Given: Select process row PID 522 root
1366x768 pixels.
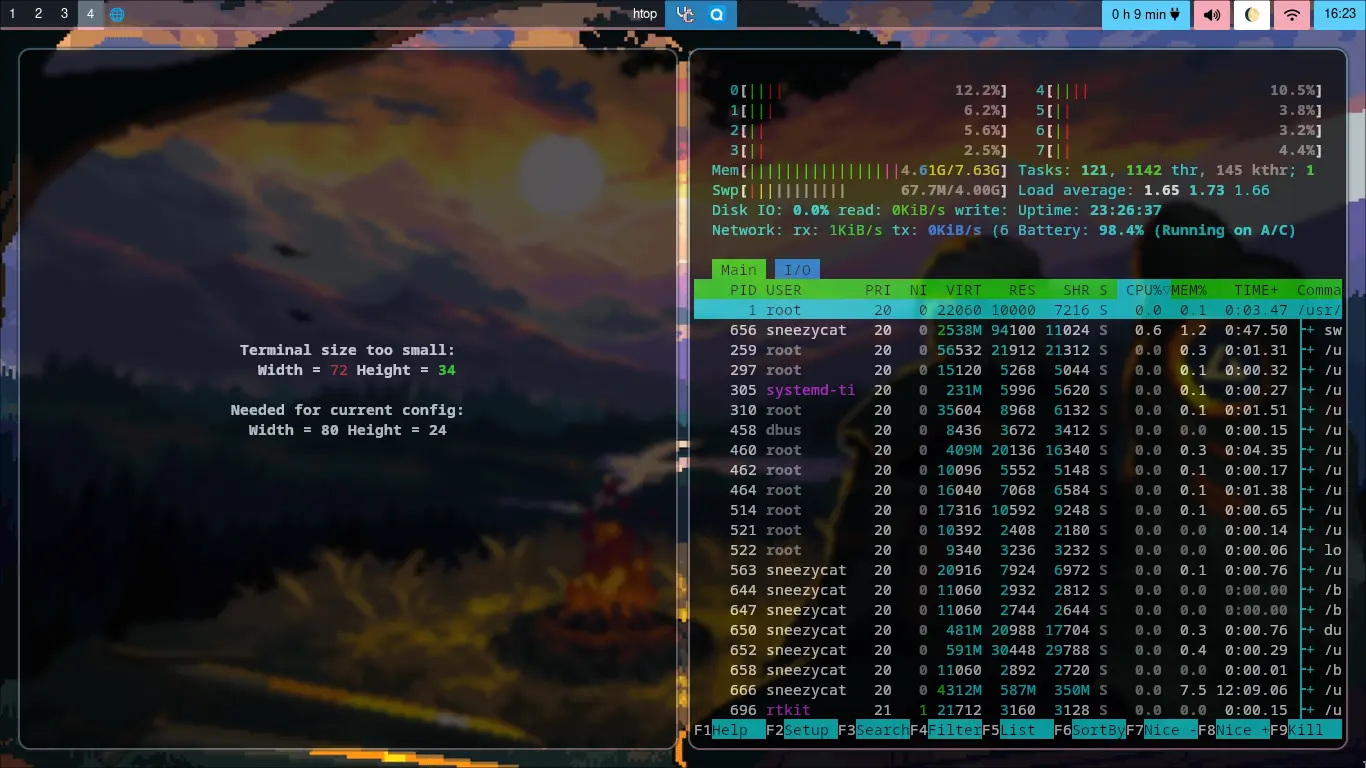Looking at the screenshot, I should [1018, 550].
